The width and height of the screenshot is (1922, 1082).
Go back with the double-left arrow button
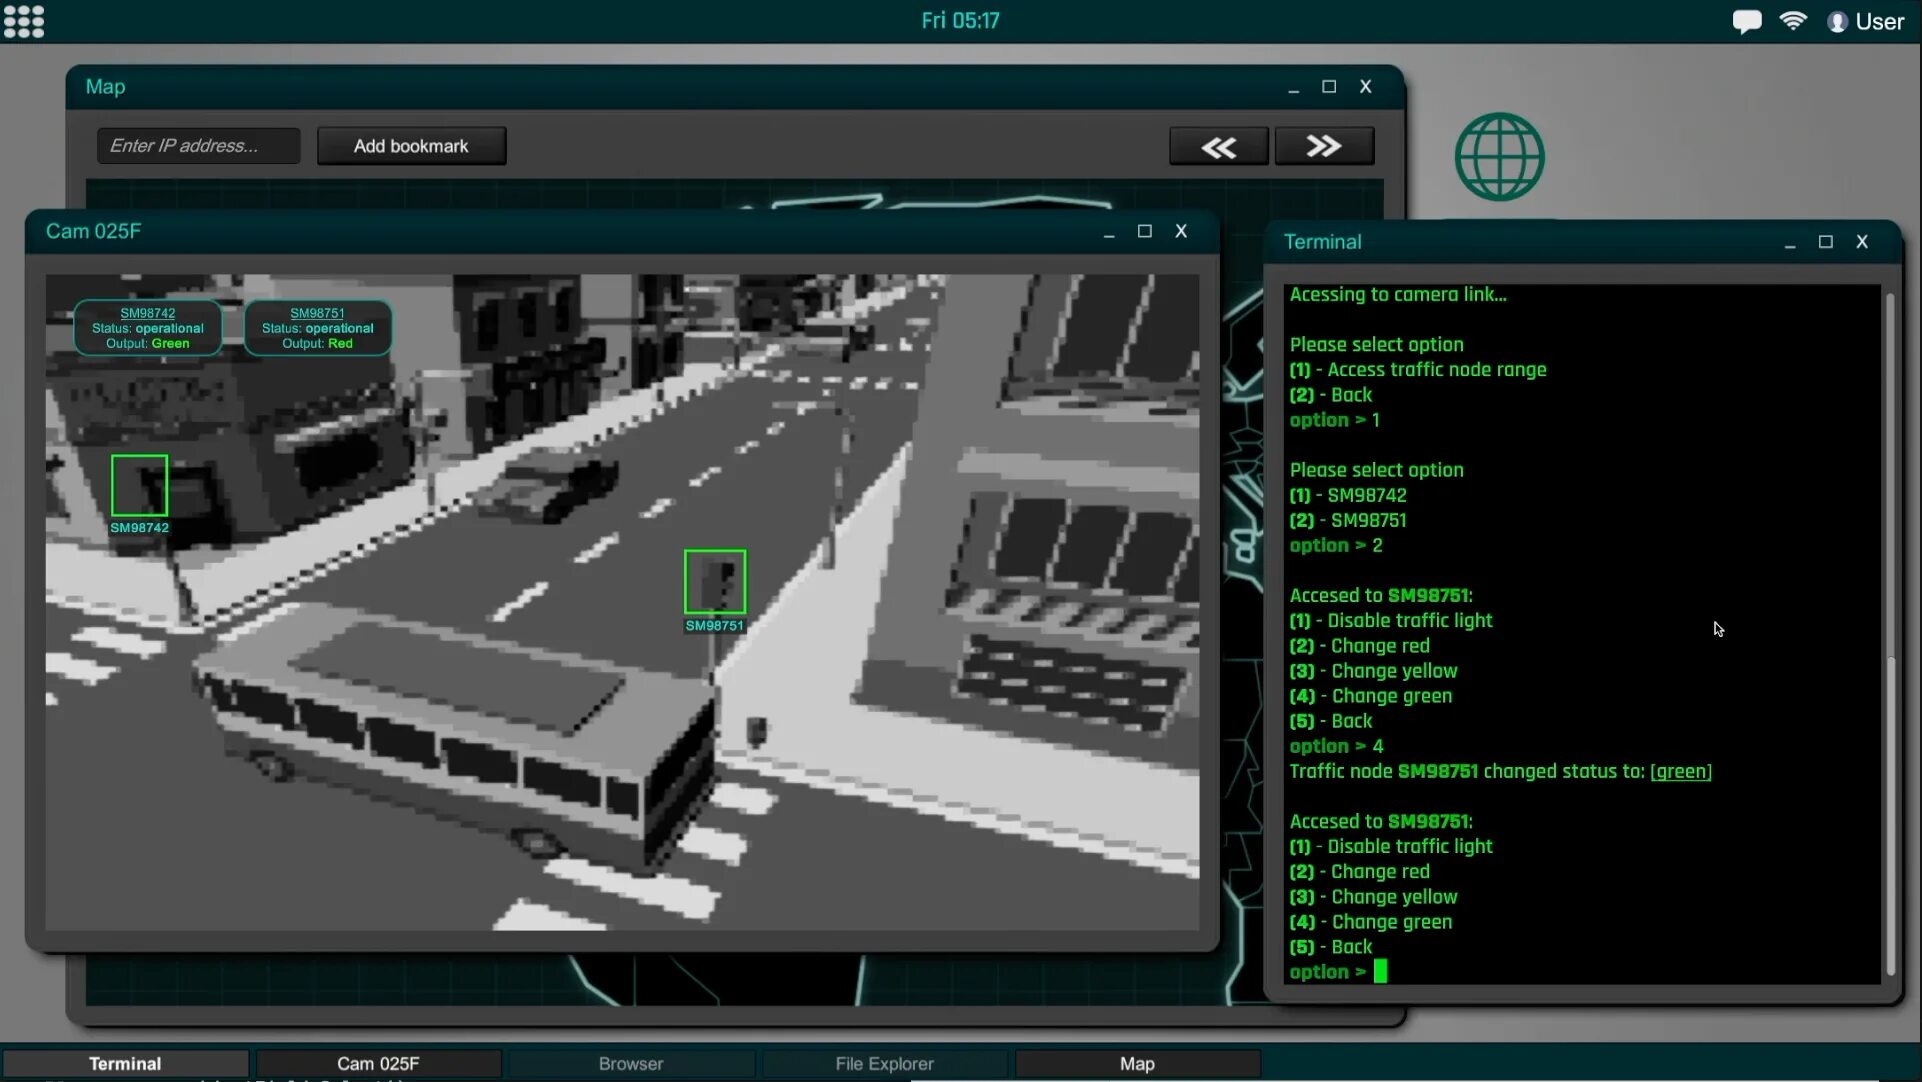click(x=1218, y=146)
